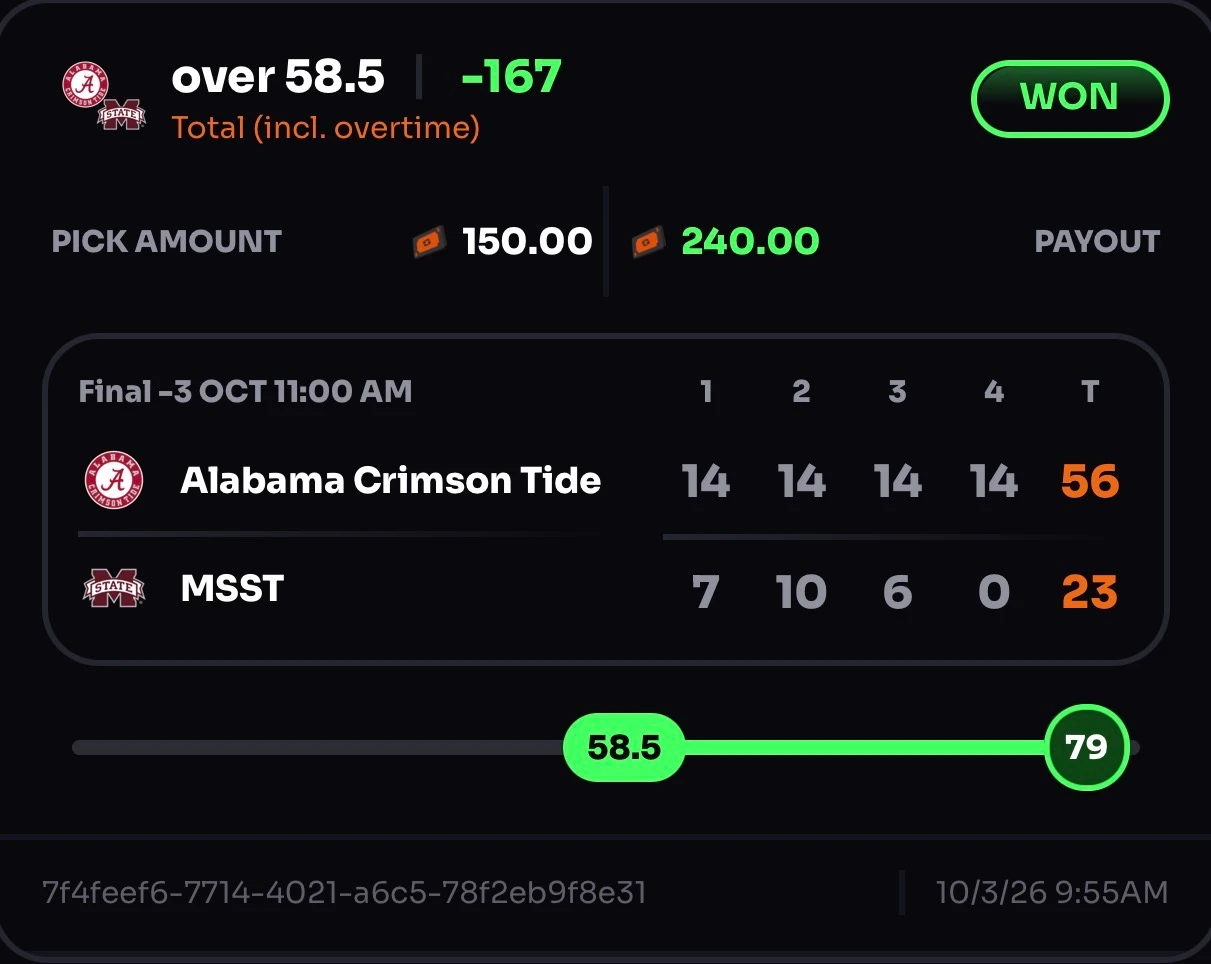Select the MSST team name
The width and height of the screenshot is (1211, 964).
233,589
